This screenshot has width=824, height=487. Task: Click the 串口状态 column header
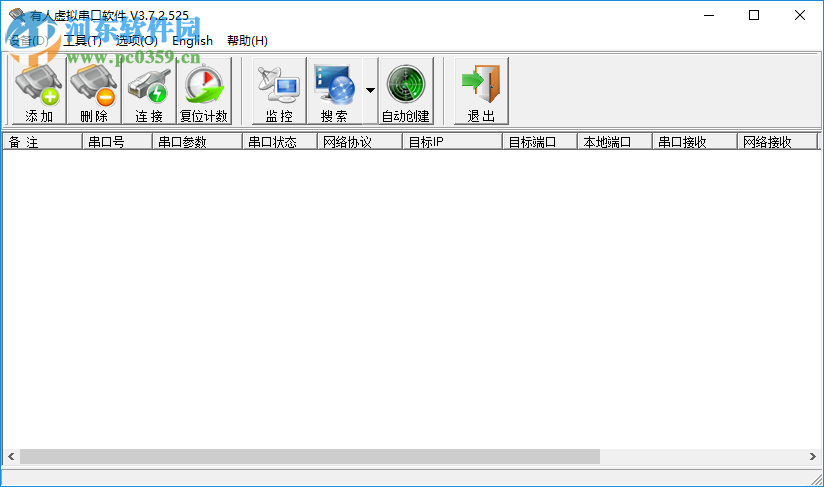[x=280, y=142]
